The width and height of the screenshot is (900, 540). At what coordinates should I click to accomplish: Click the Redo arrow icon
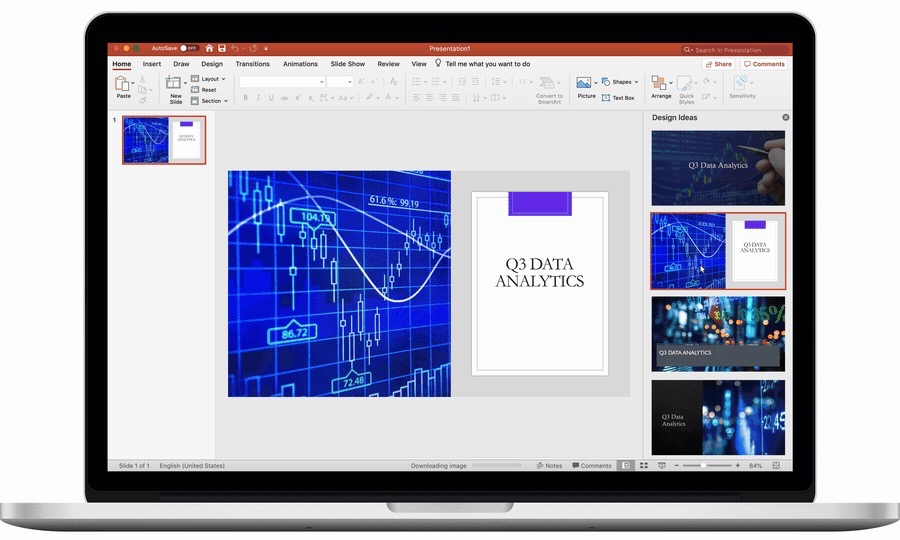pos(253,48)
